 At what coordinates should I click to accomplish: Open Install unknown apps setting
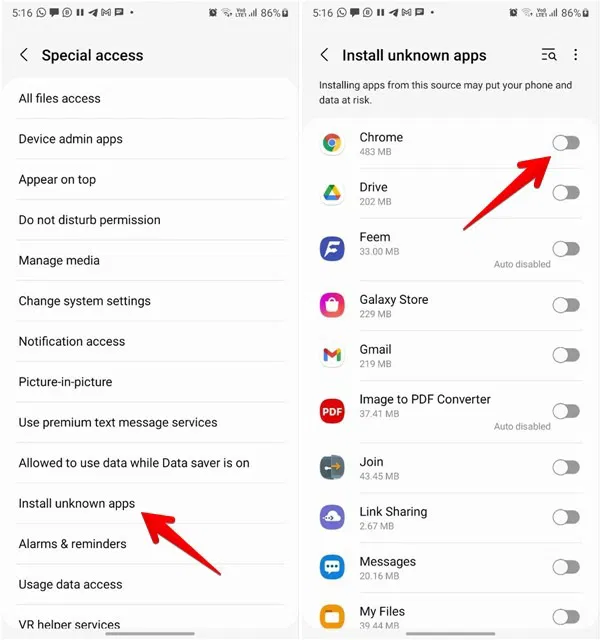click(x=77, y=503)
